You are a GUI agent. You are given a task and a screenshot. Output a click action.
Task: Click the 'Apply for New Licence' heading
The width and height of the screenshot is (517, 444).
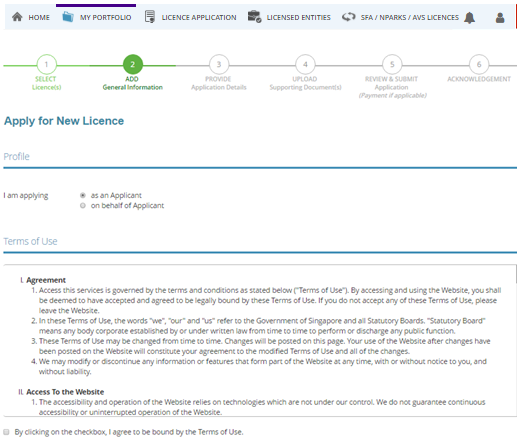[x=64, y=121]
